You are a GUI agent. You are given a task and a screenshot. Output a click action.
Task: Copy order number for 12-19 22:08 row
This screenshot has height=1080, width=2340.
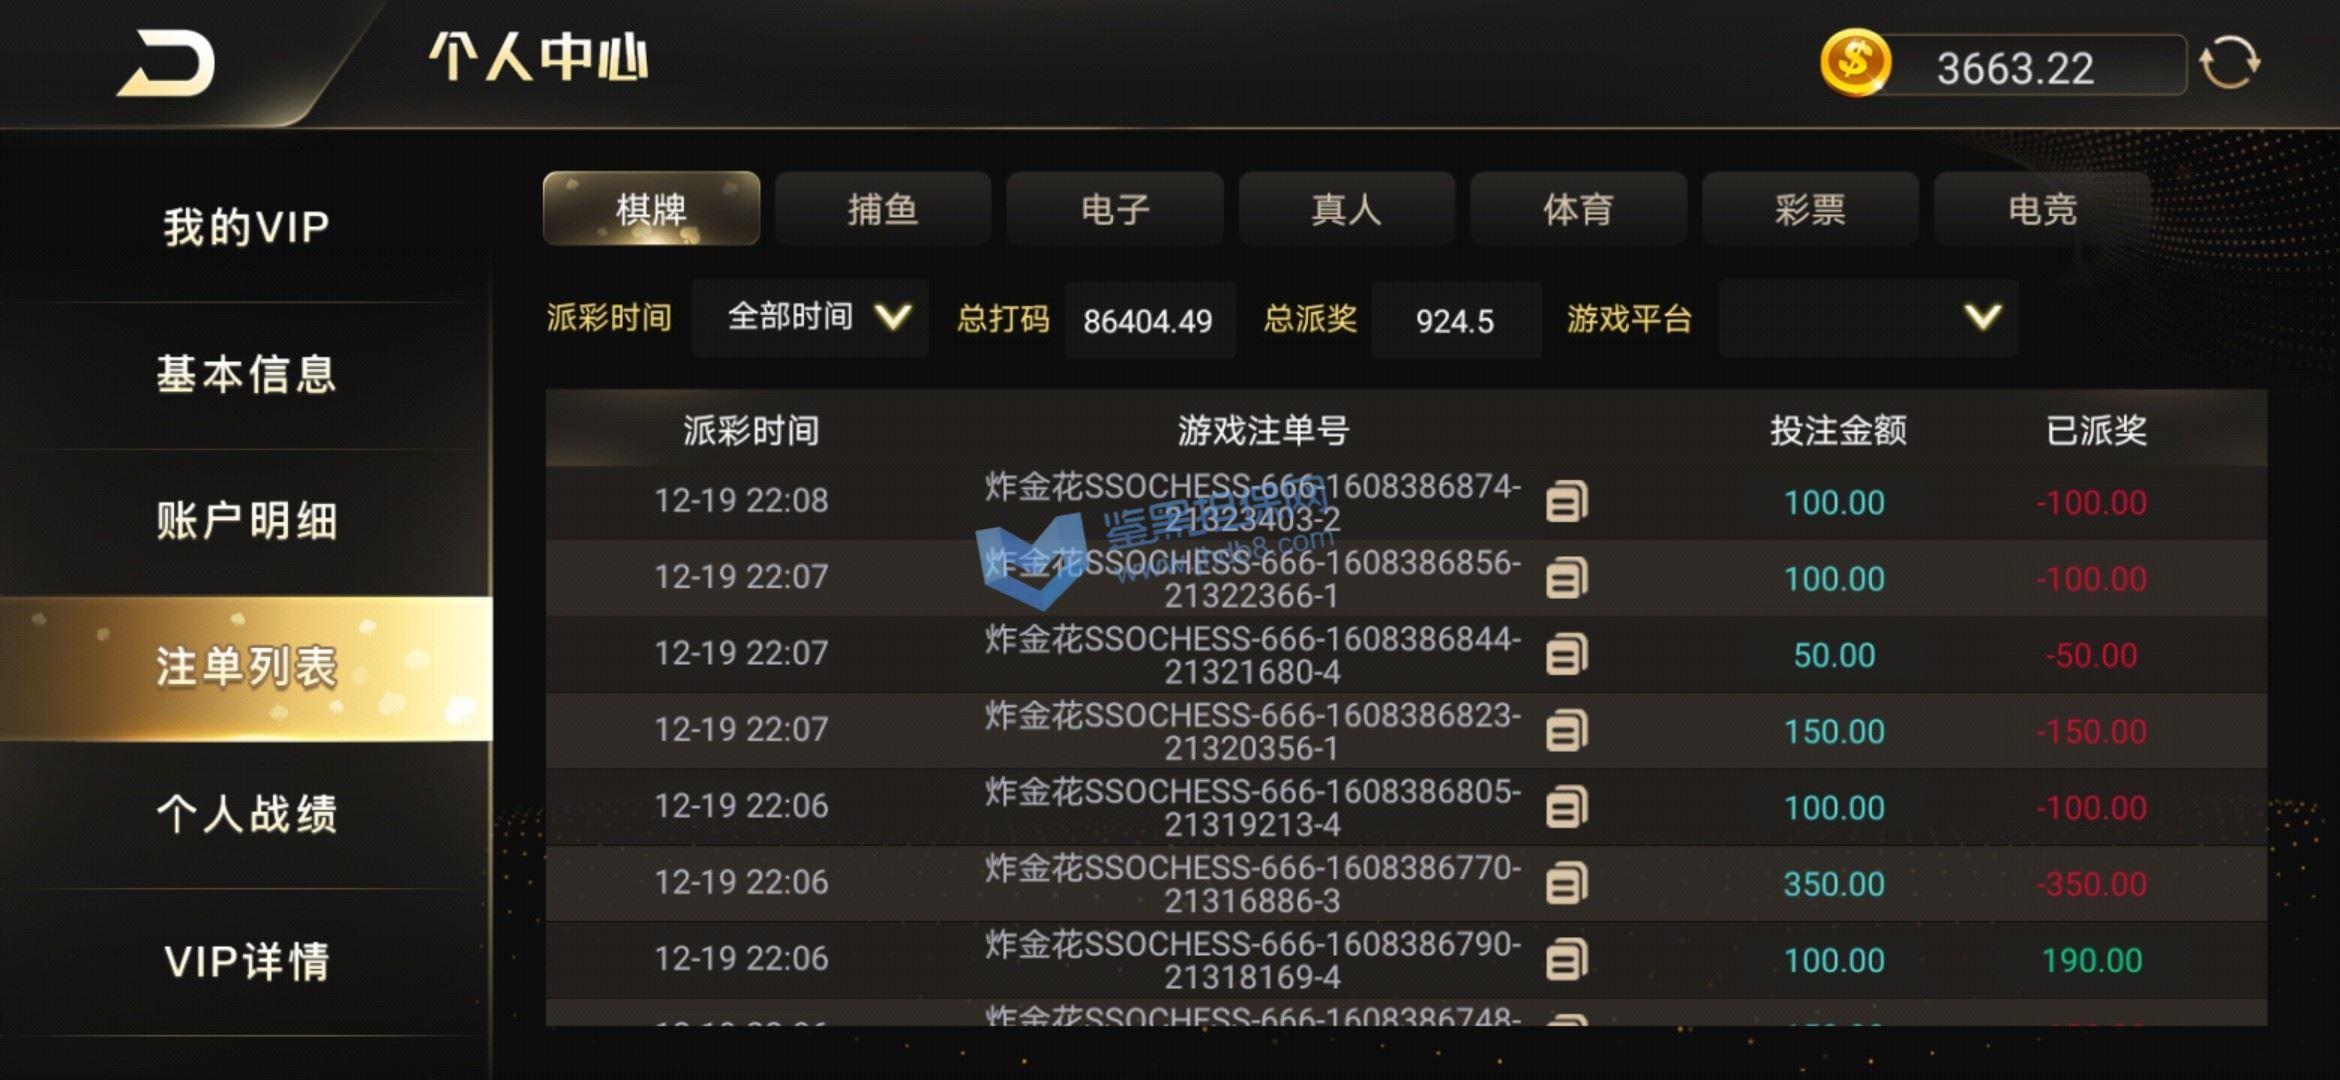click(x=1566, y=502)
